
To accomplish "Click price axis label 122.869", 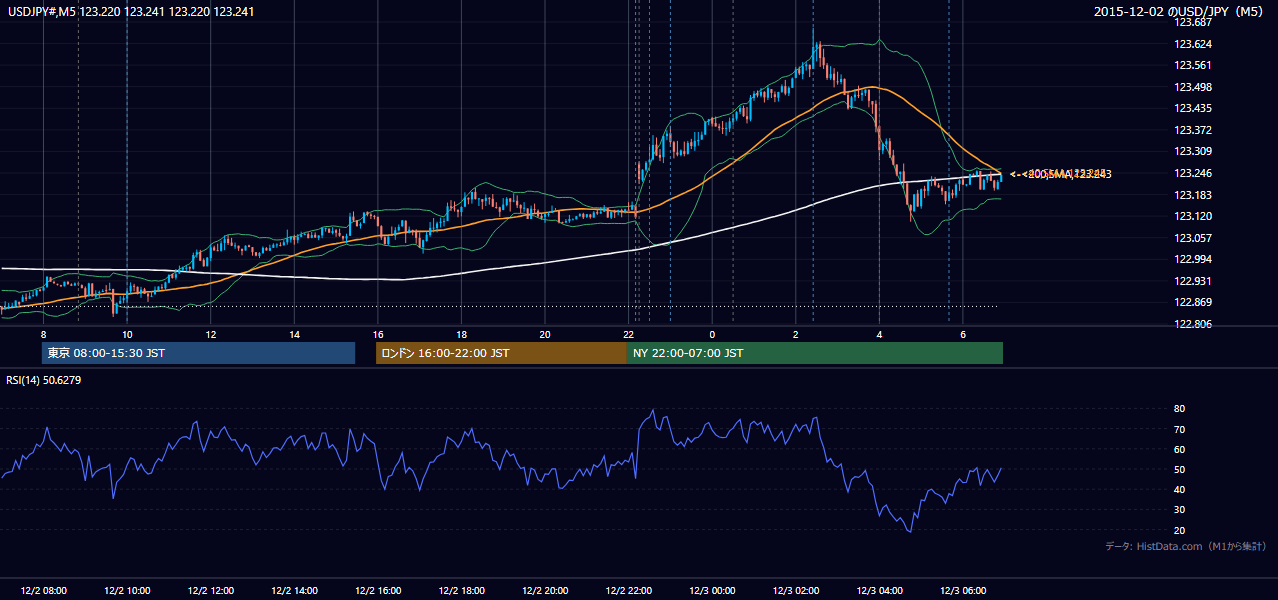I will [x=1193, y=303].
